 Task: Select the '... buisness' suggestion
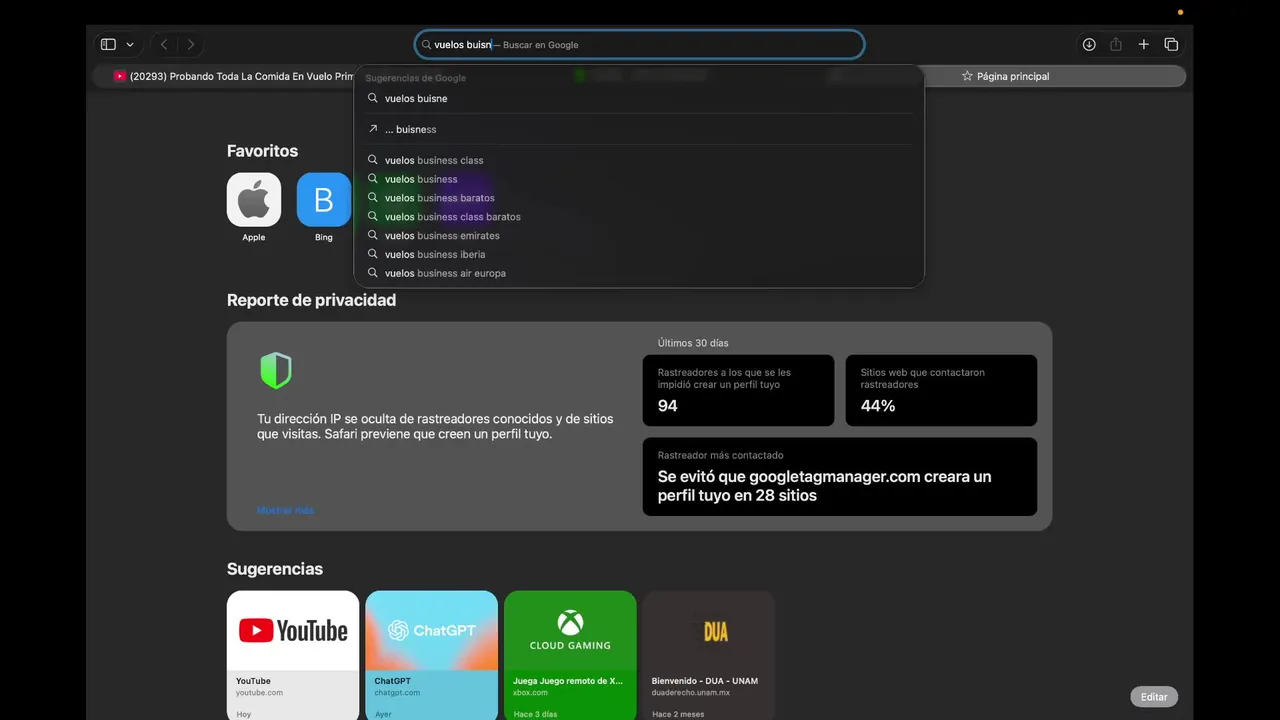tap(639, 129)
